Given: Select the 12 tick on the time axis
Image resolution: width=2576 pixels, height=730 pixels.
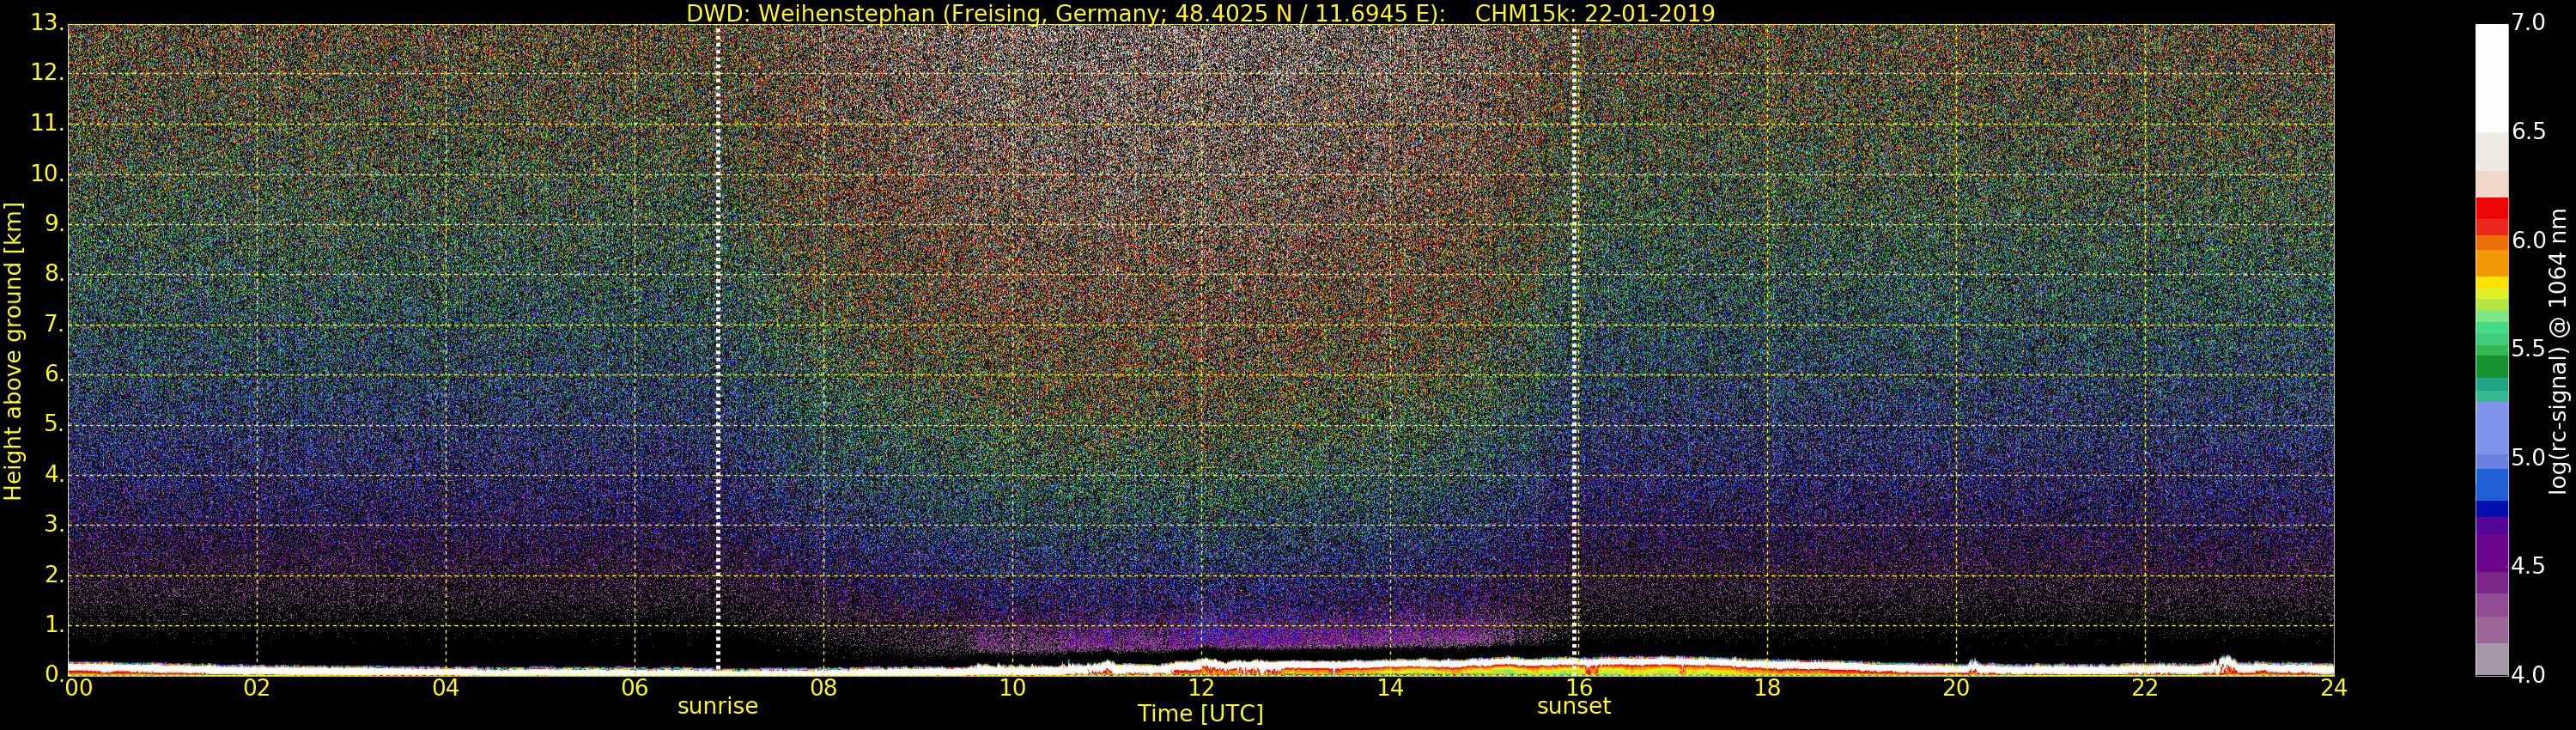Looking at the screenshot, I should (x=1200, y=688).
